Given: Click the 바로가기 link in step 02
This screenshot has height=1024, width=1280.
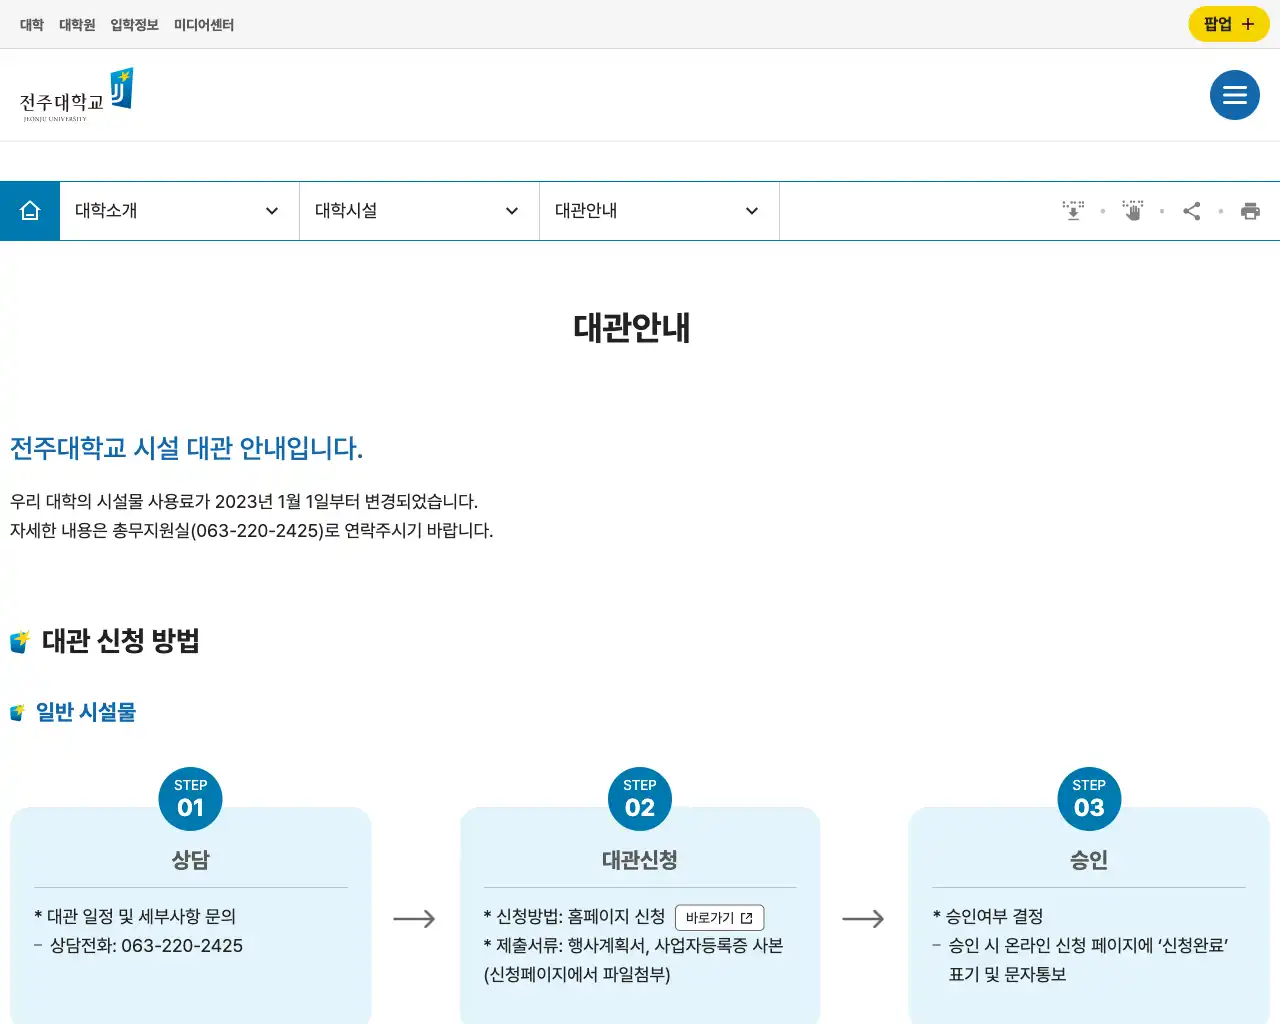Looking at the screenshot, I should [720, 918].
